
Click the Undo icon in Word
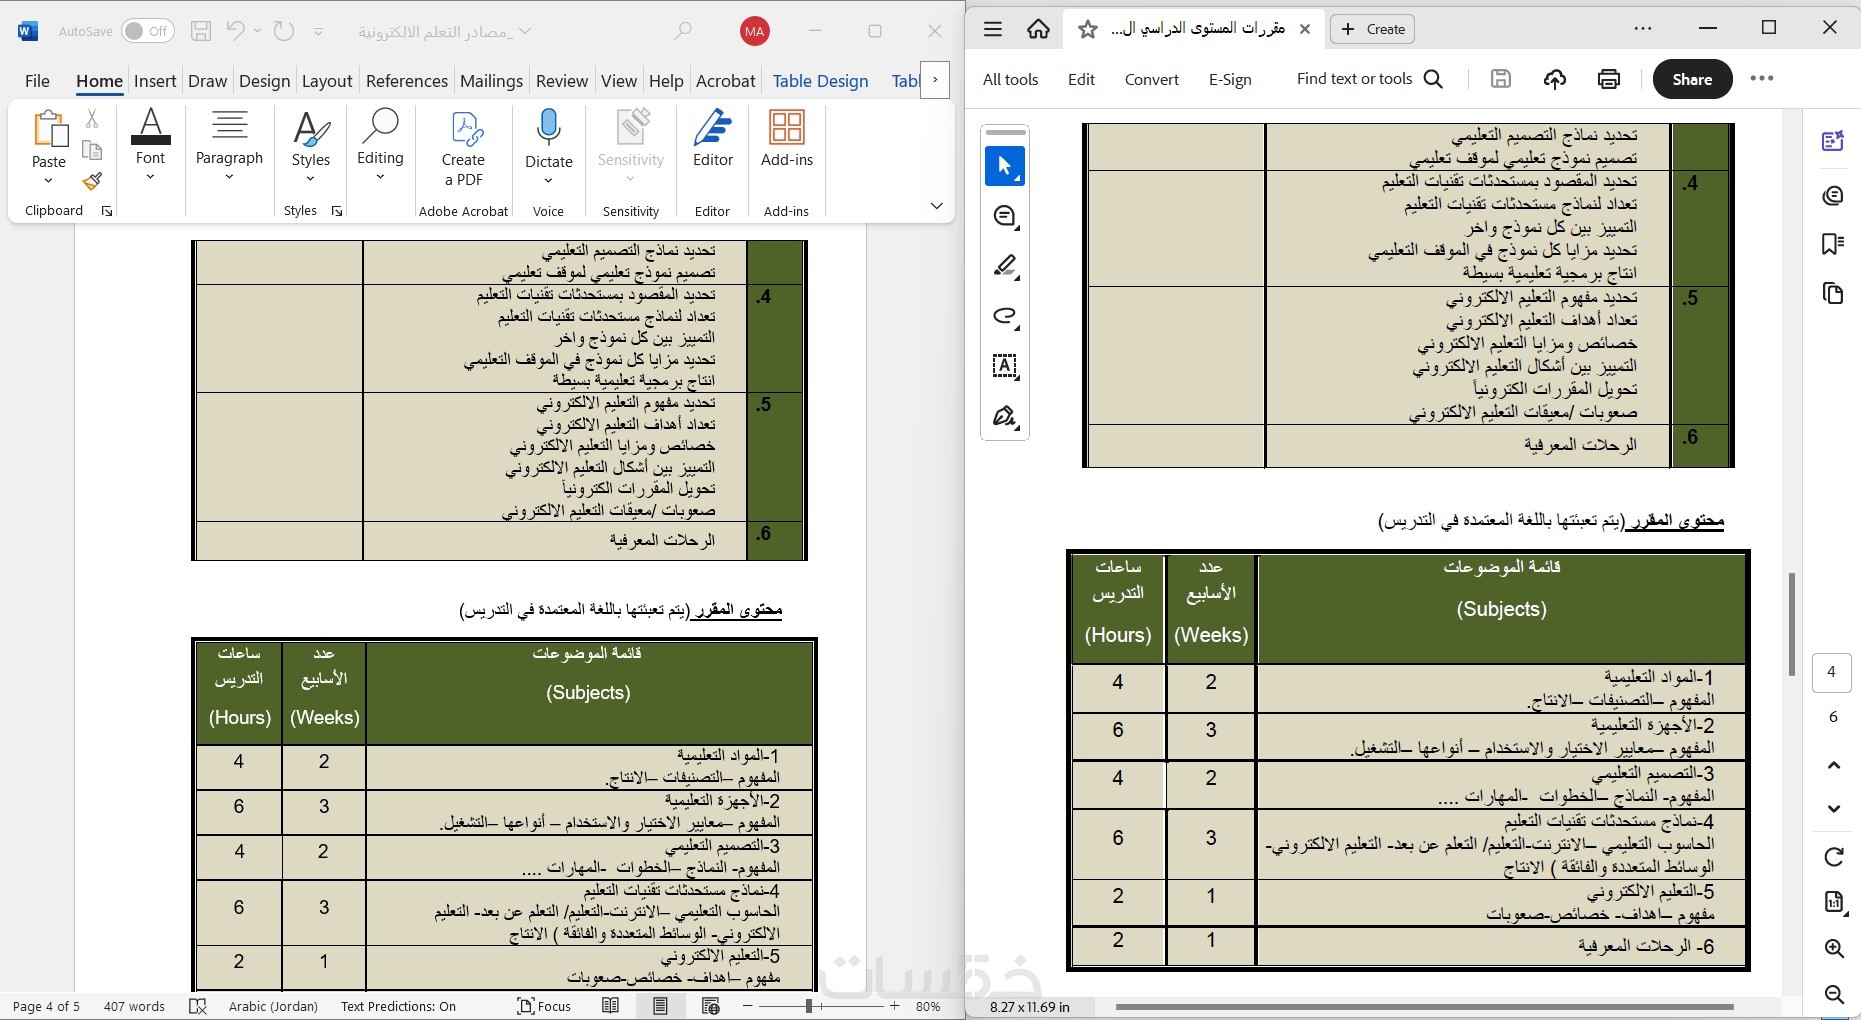236,31
